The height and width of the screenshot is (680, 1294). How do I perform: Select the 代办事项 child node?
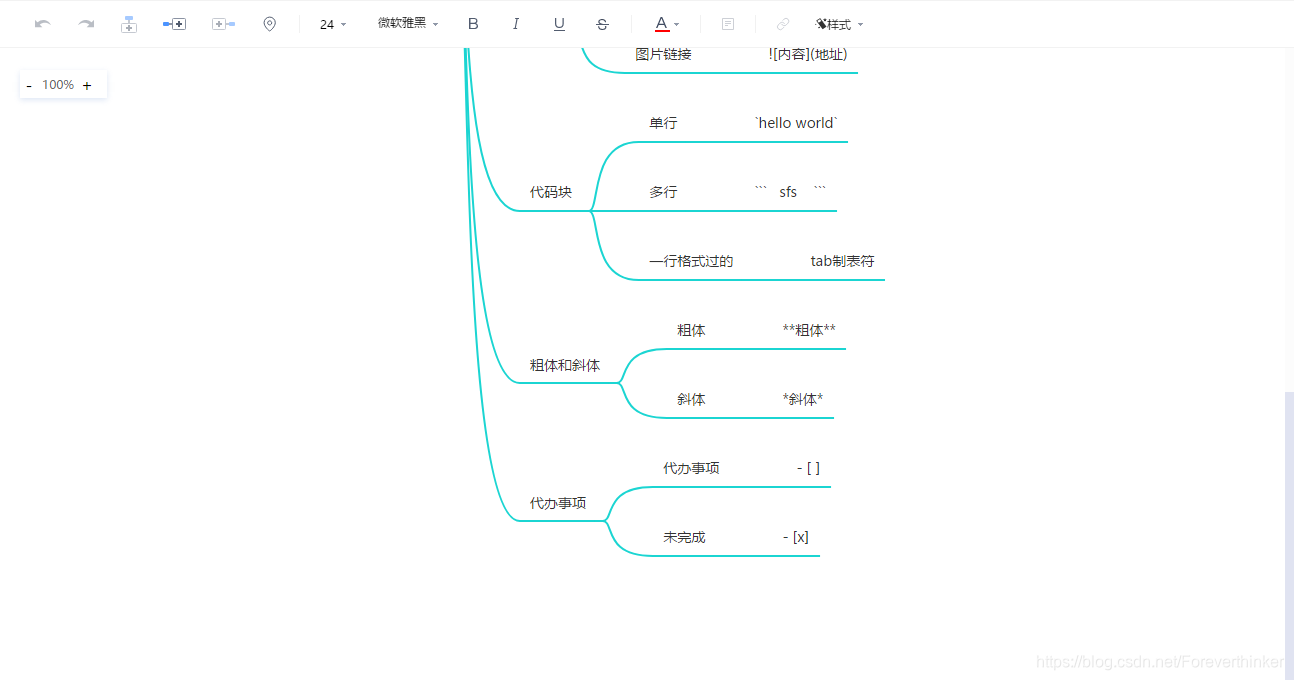click(x=691, y=468)
